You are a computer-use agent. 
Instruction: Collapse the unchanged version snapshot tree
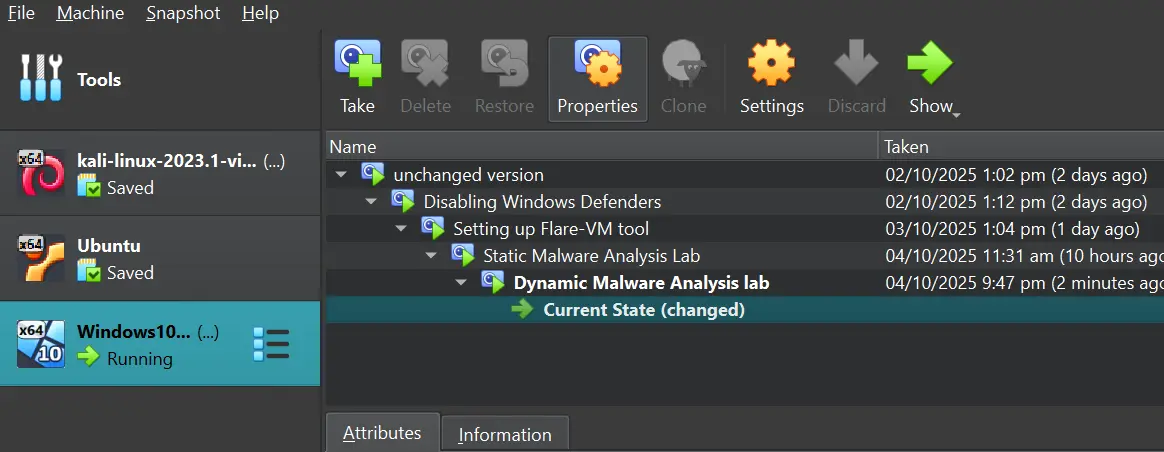(x=342, y=175)
